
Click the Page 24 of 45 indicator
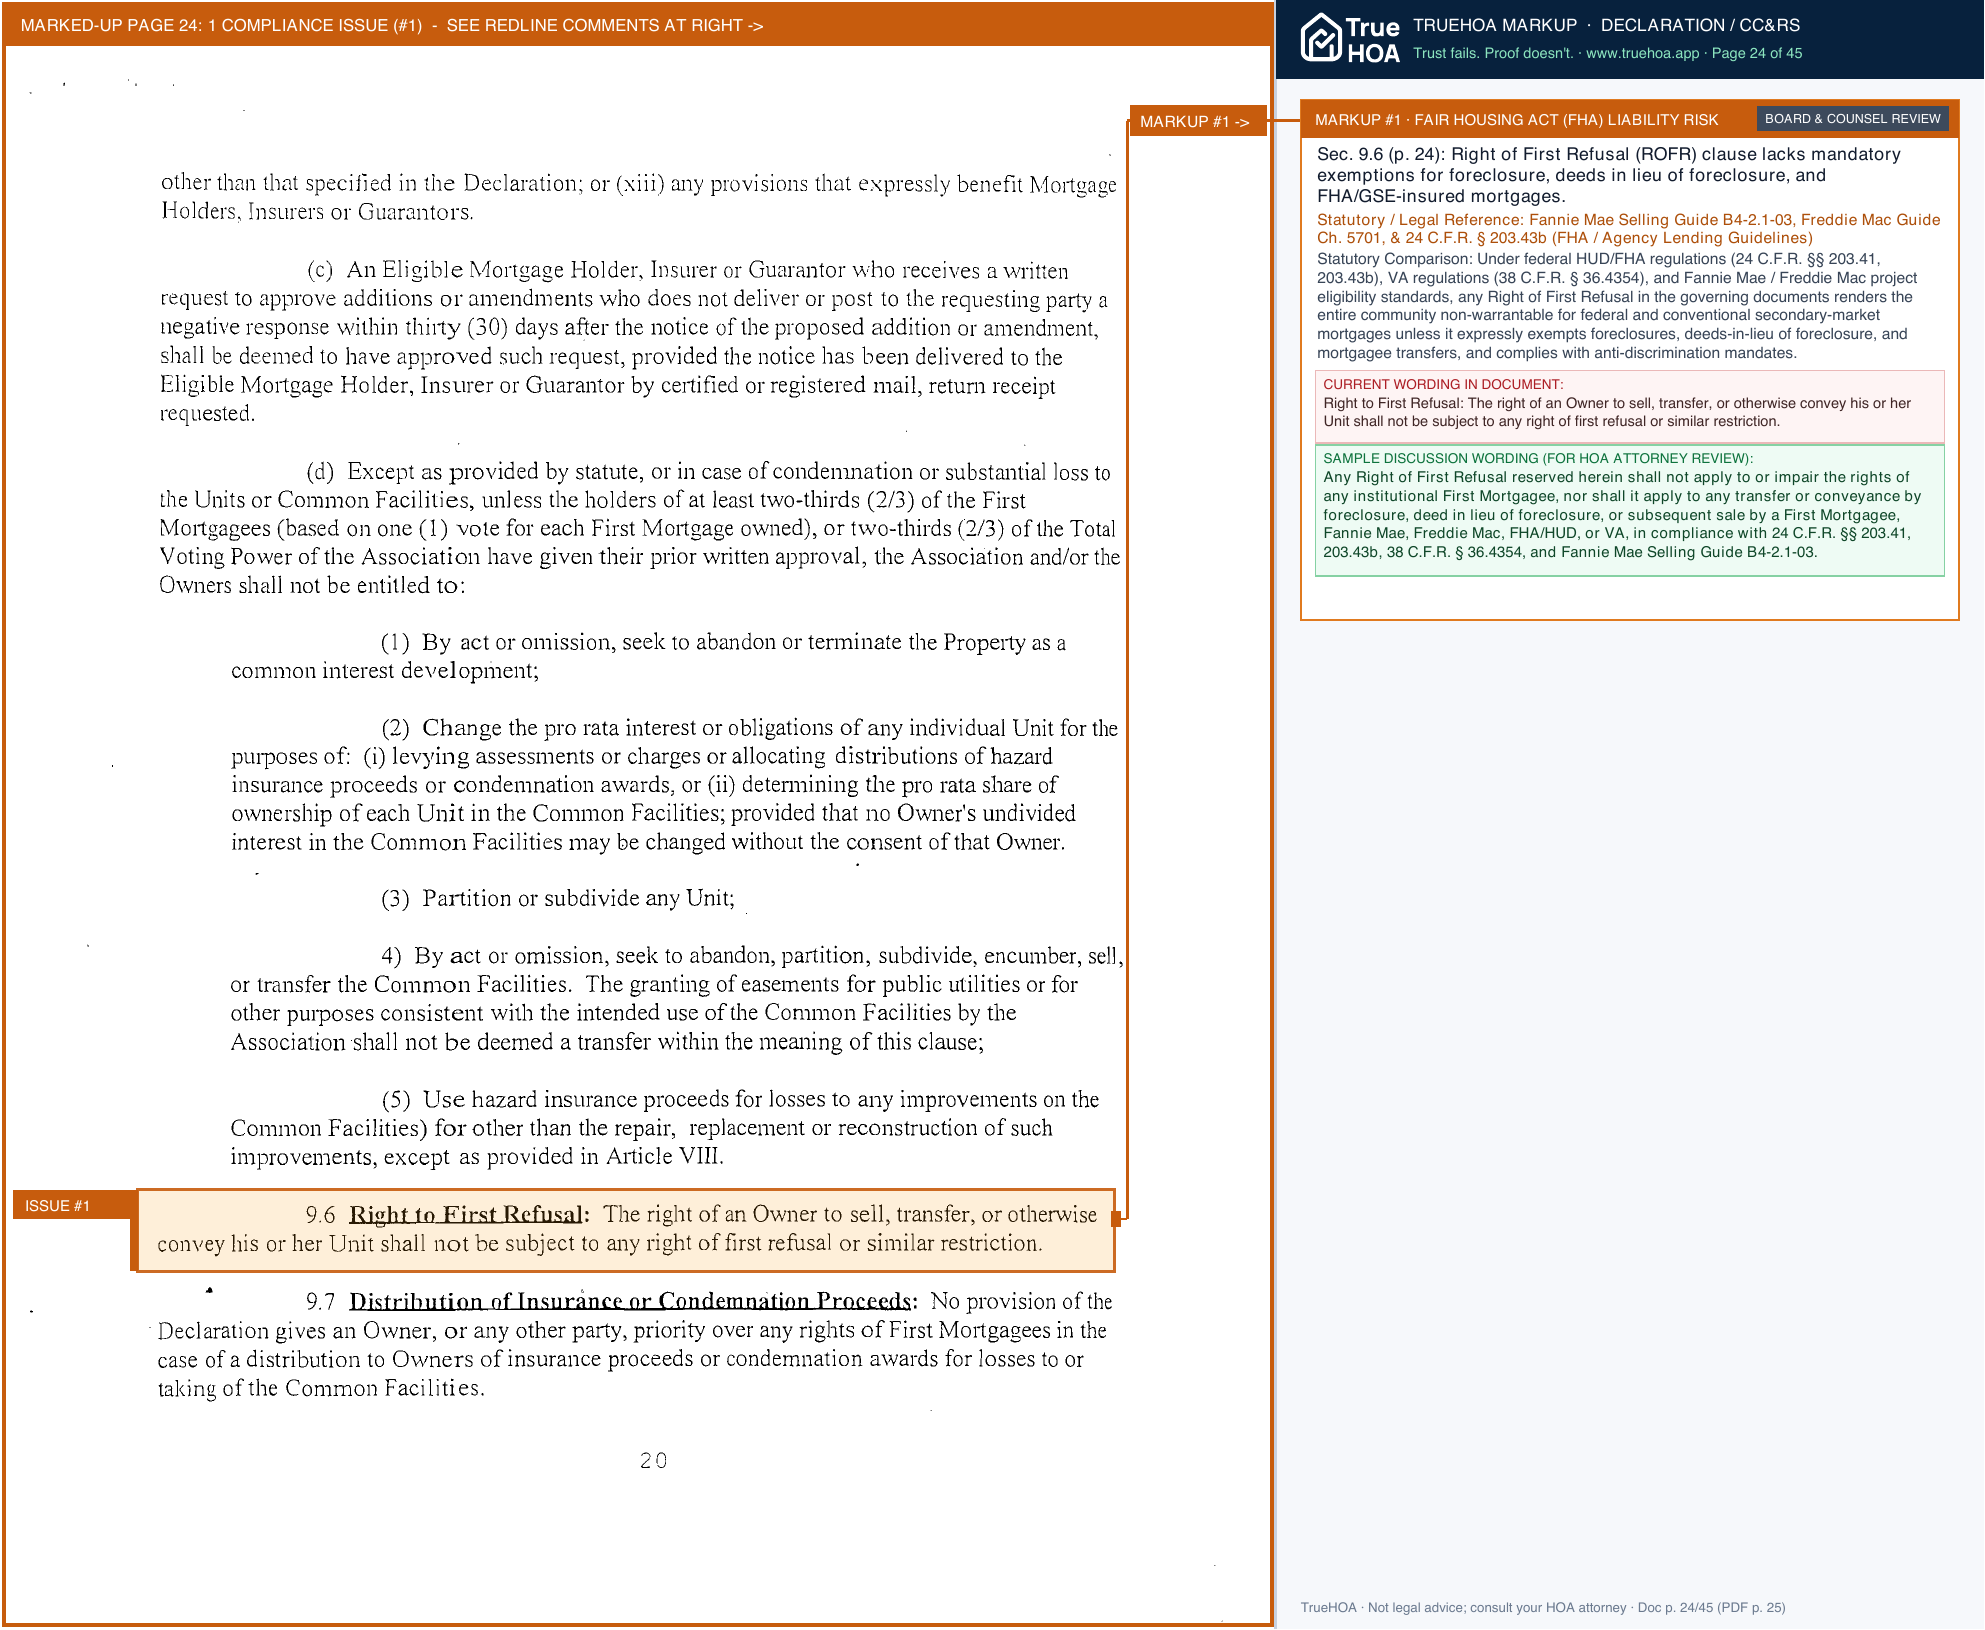(x=1756, y=53)
